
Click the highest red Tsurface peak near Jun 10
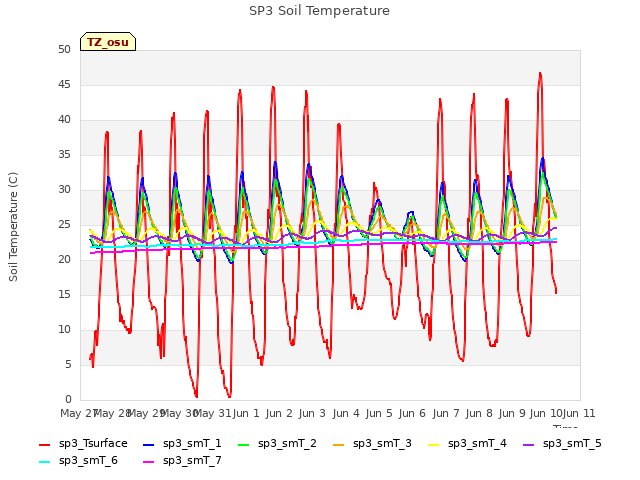pos(540,73)
